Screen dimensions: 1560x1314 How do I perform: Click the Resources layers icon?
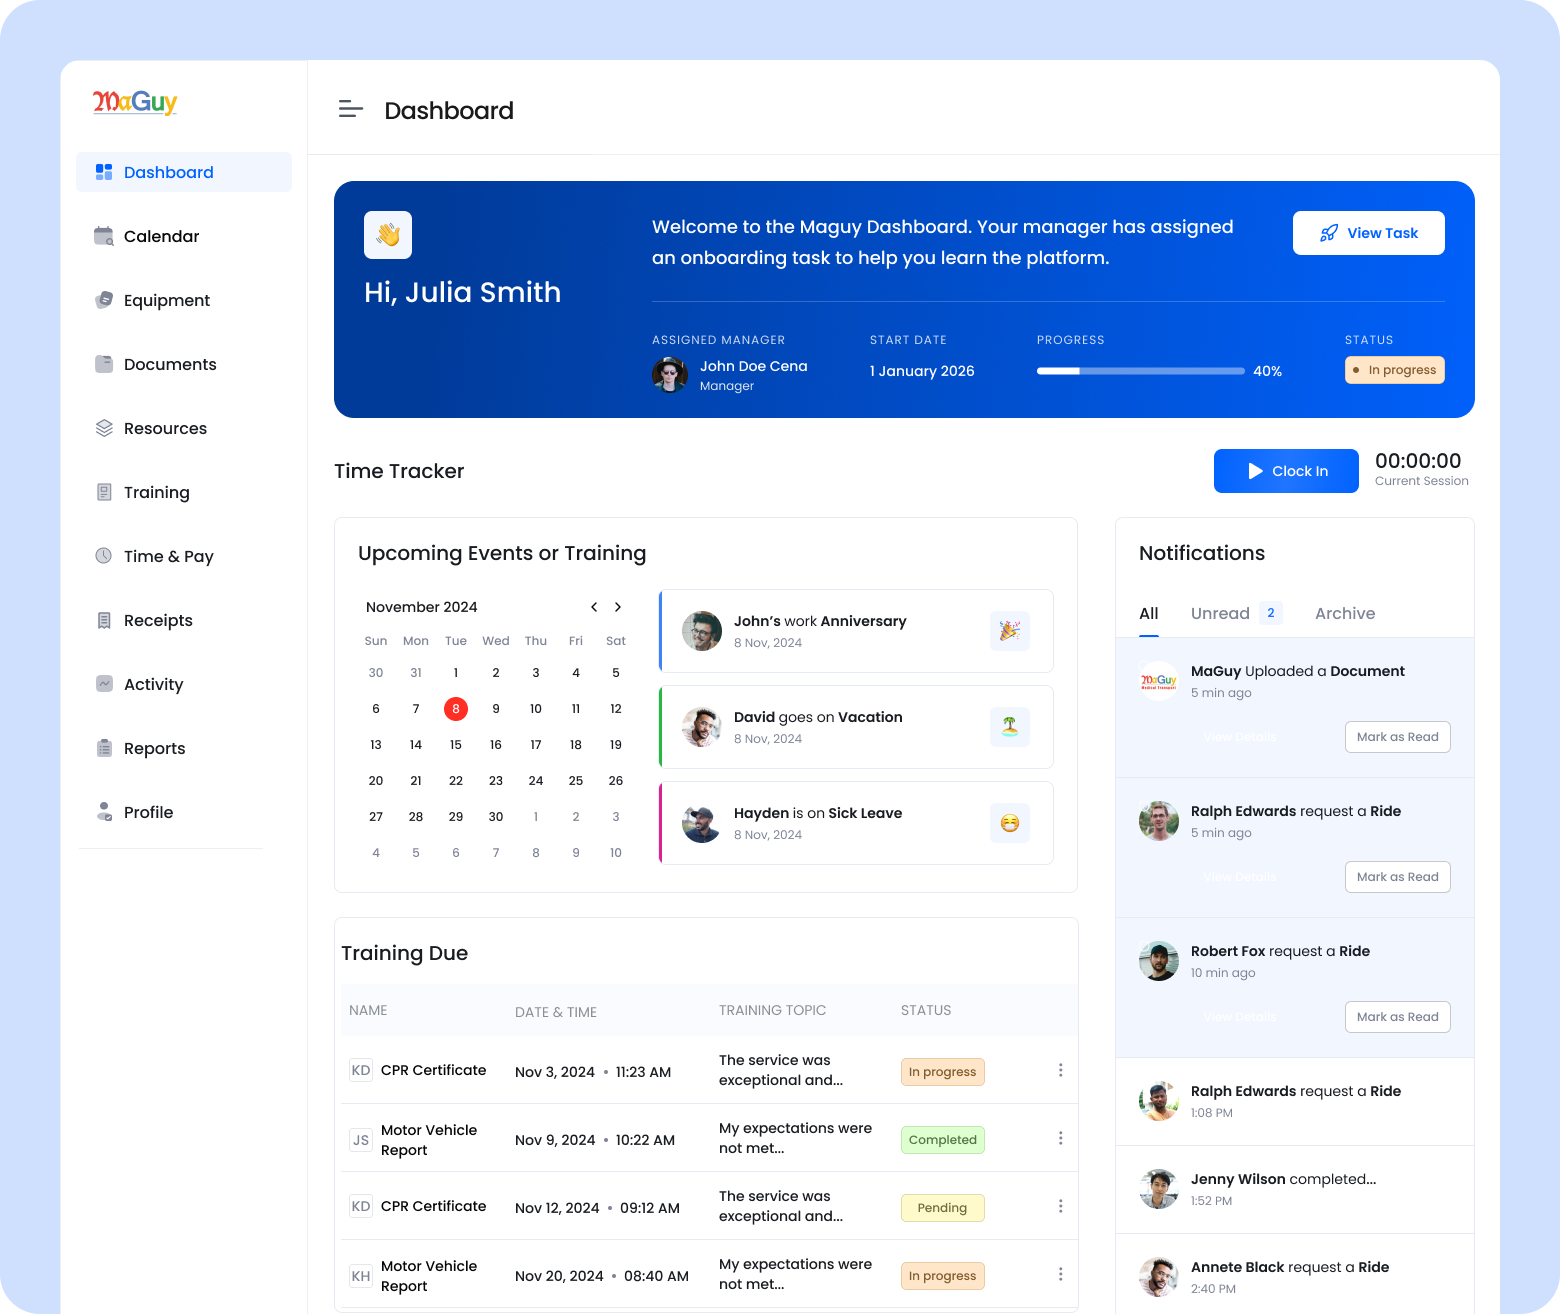pos(104,428)
